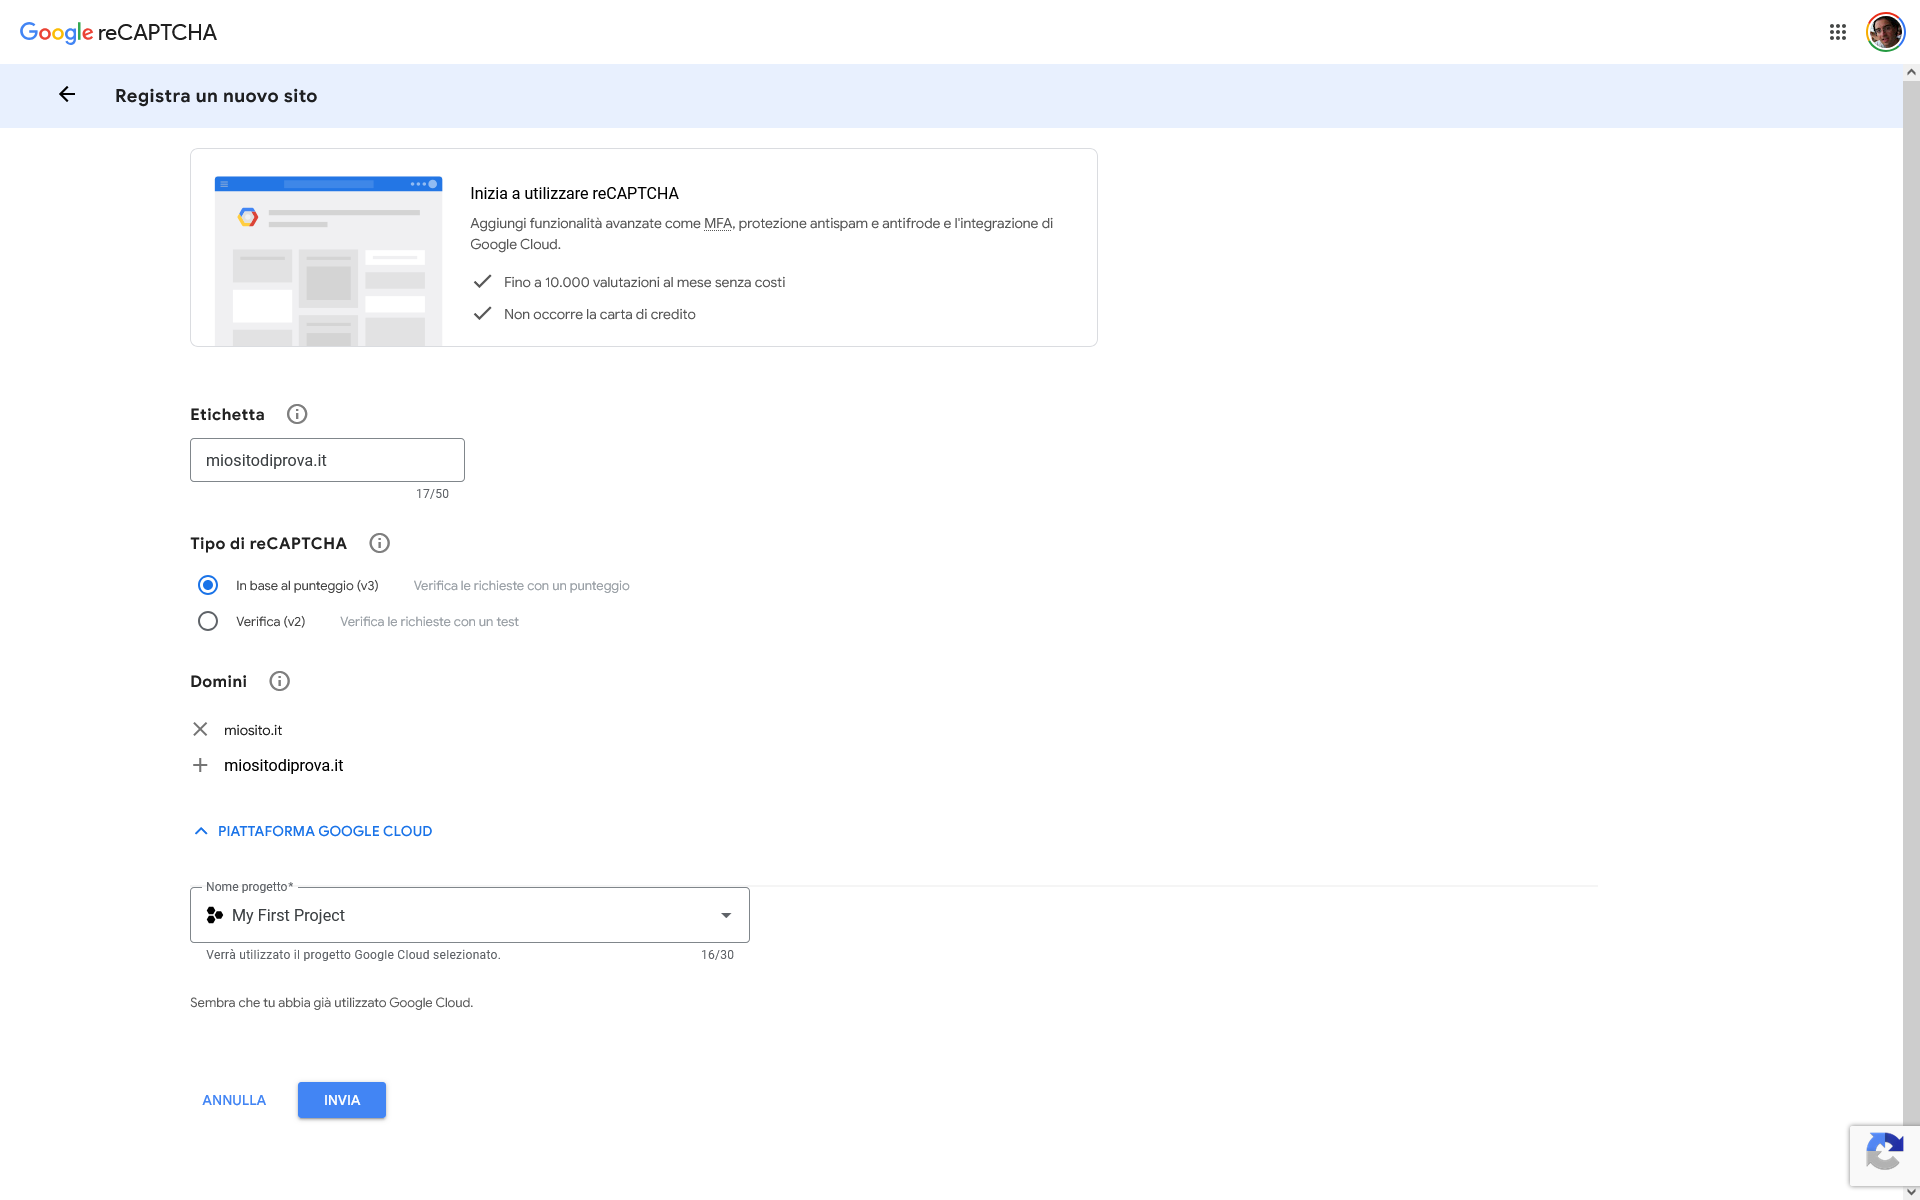Click info icon next to Domini
This screenshot has height=1200, width=1920.
click(x=279, y=681)
